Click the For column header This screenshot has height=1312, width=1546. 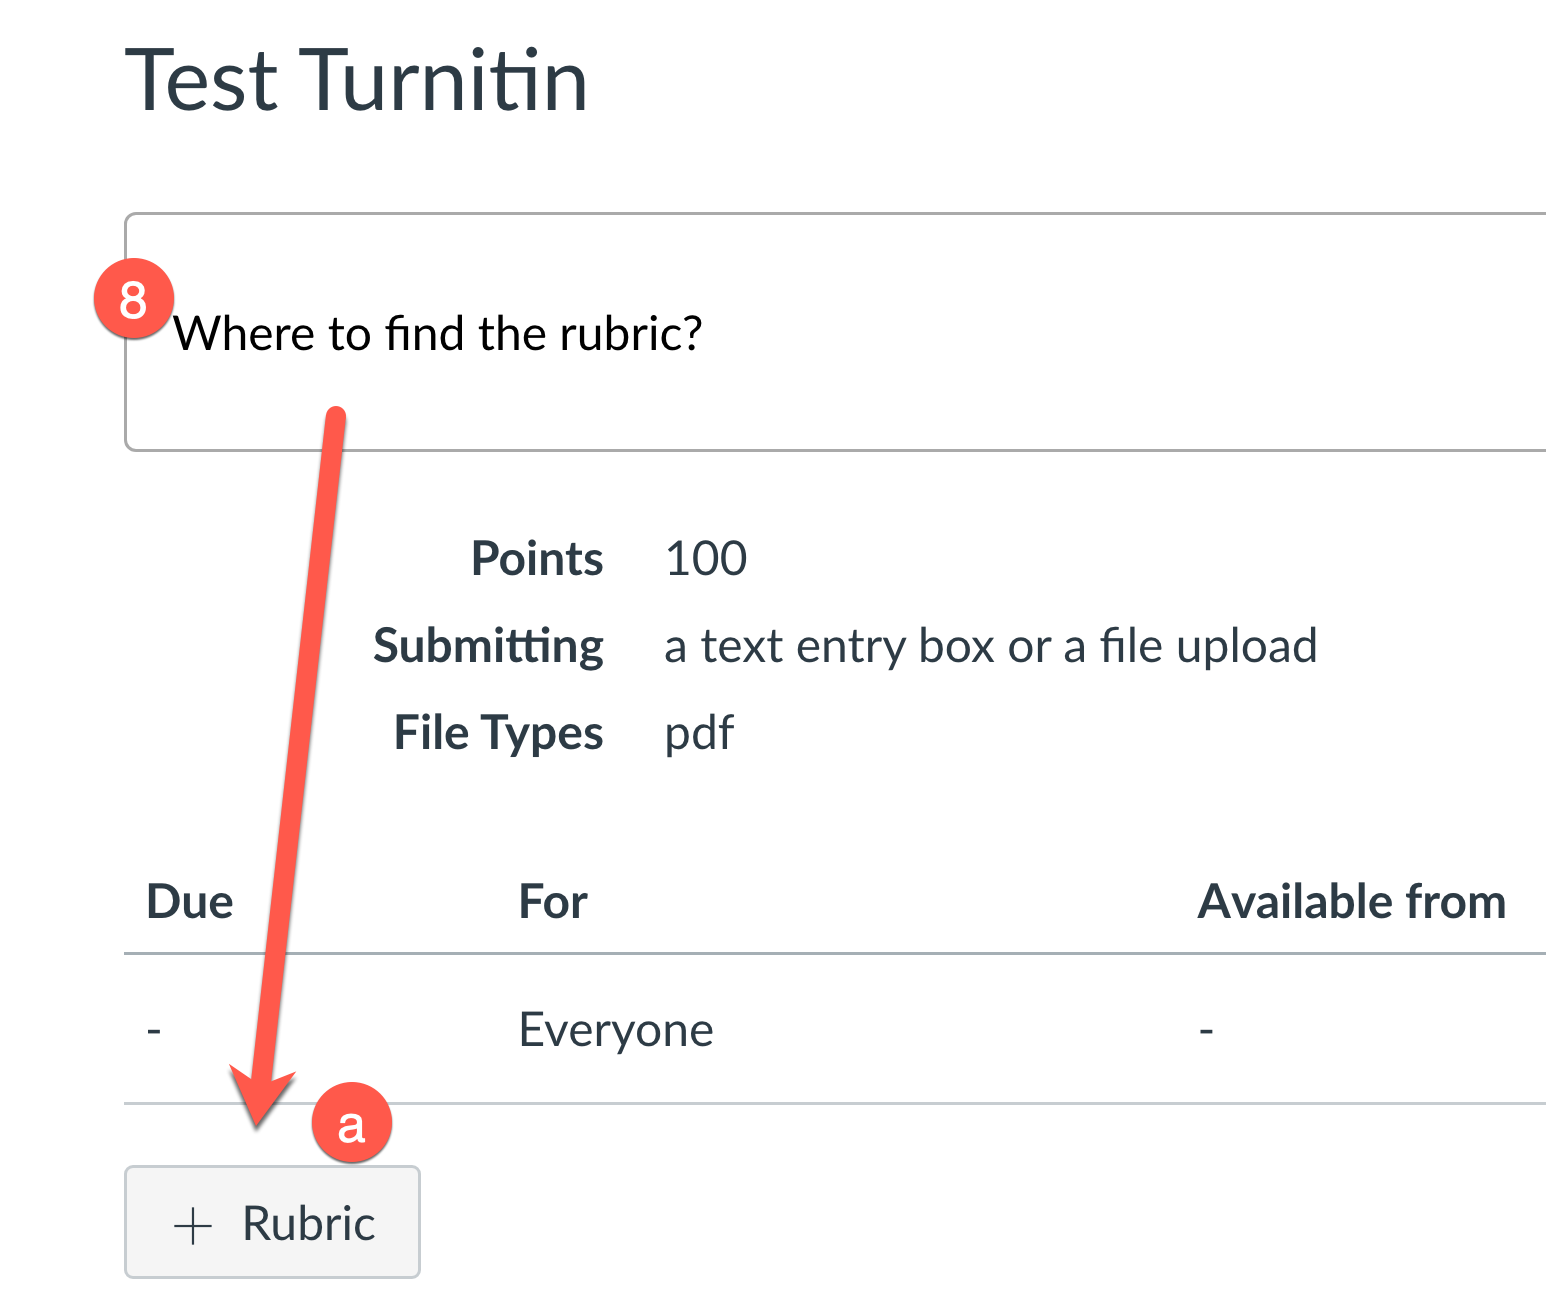click(553, 902)
